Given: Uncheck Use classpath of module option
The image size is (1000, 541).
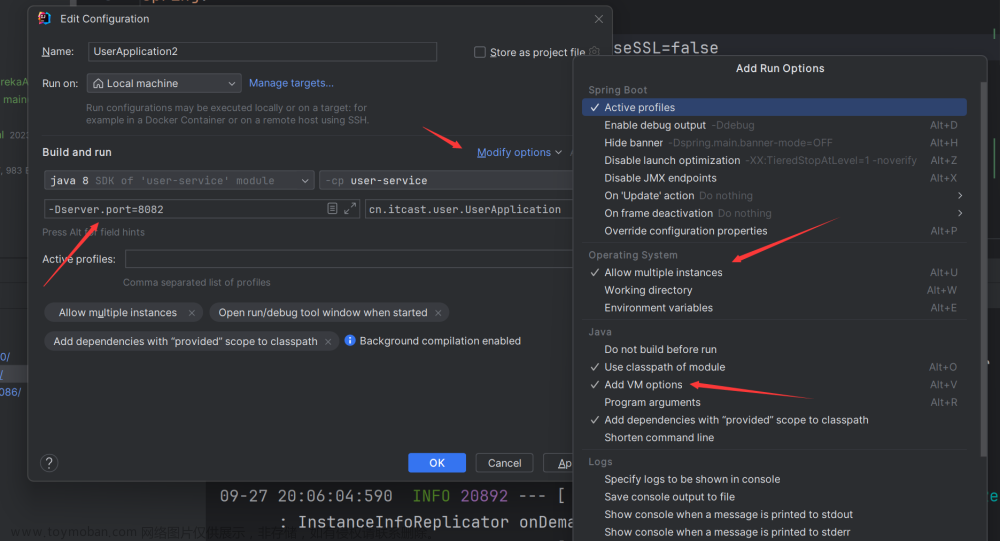Looking at the screenshot, I should pyautogui.click(x=774, y=367).
